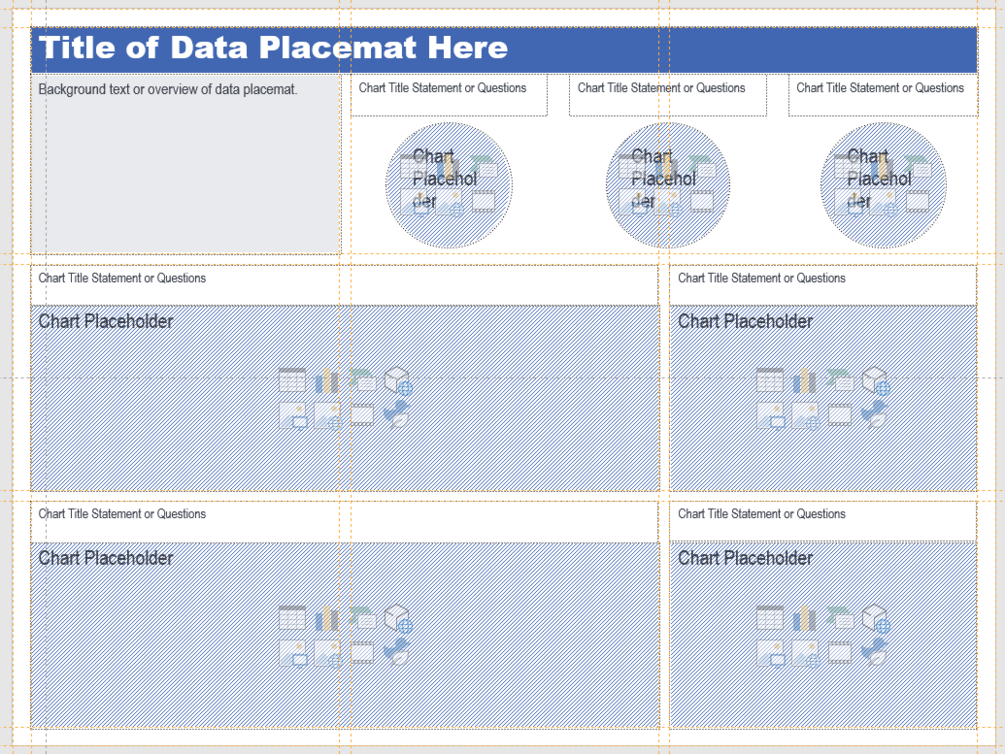Screen dimensions: 1005x754
Task: Click 3D Models icon in bottom-right placeholder
Action: pyautogui.click(x=876, y=618)
